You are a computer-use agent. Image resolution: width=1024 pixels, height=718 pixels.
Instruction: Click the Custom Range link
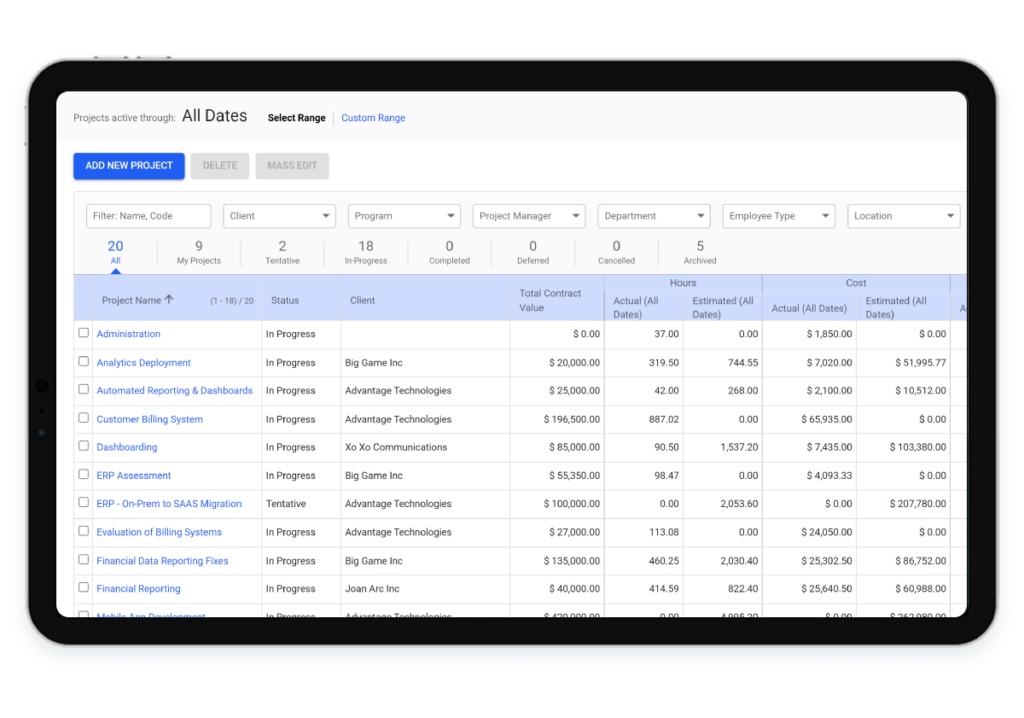pos(372,117)
